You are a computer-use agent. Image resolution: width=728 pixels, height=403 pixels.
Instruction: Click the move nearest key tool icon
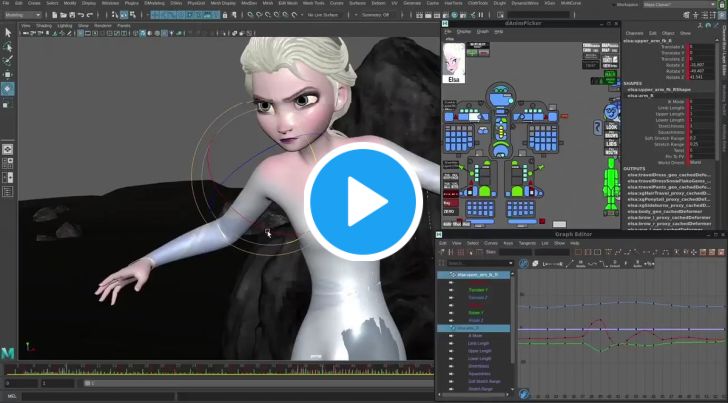point(442,252)
